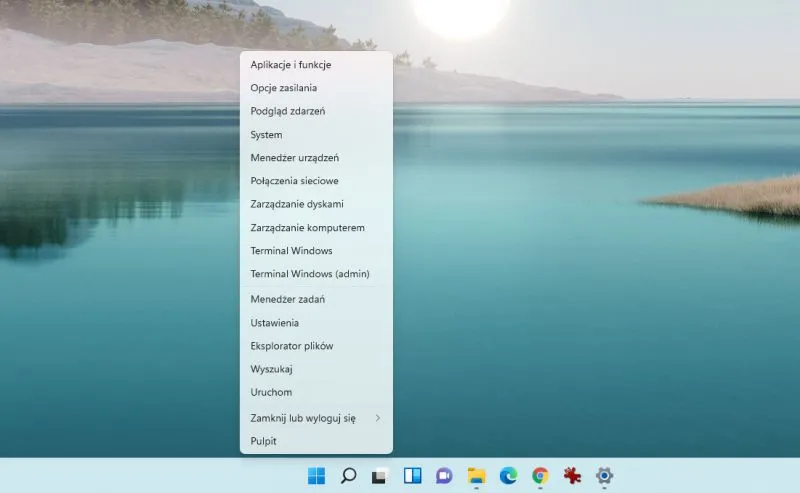Launch Google Chrome from the taskbar

pos(540,476)
